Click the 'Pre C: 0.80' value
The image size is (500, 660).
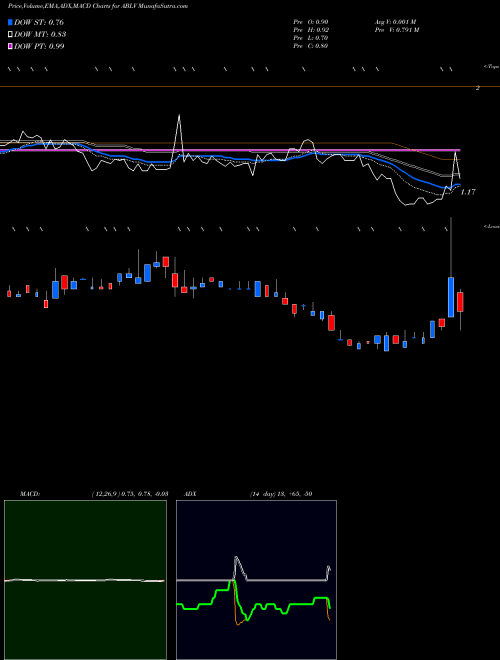coord(311,46)
